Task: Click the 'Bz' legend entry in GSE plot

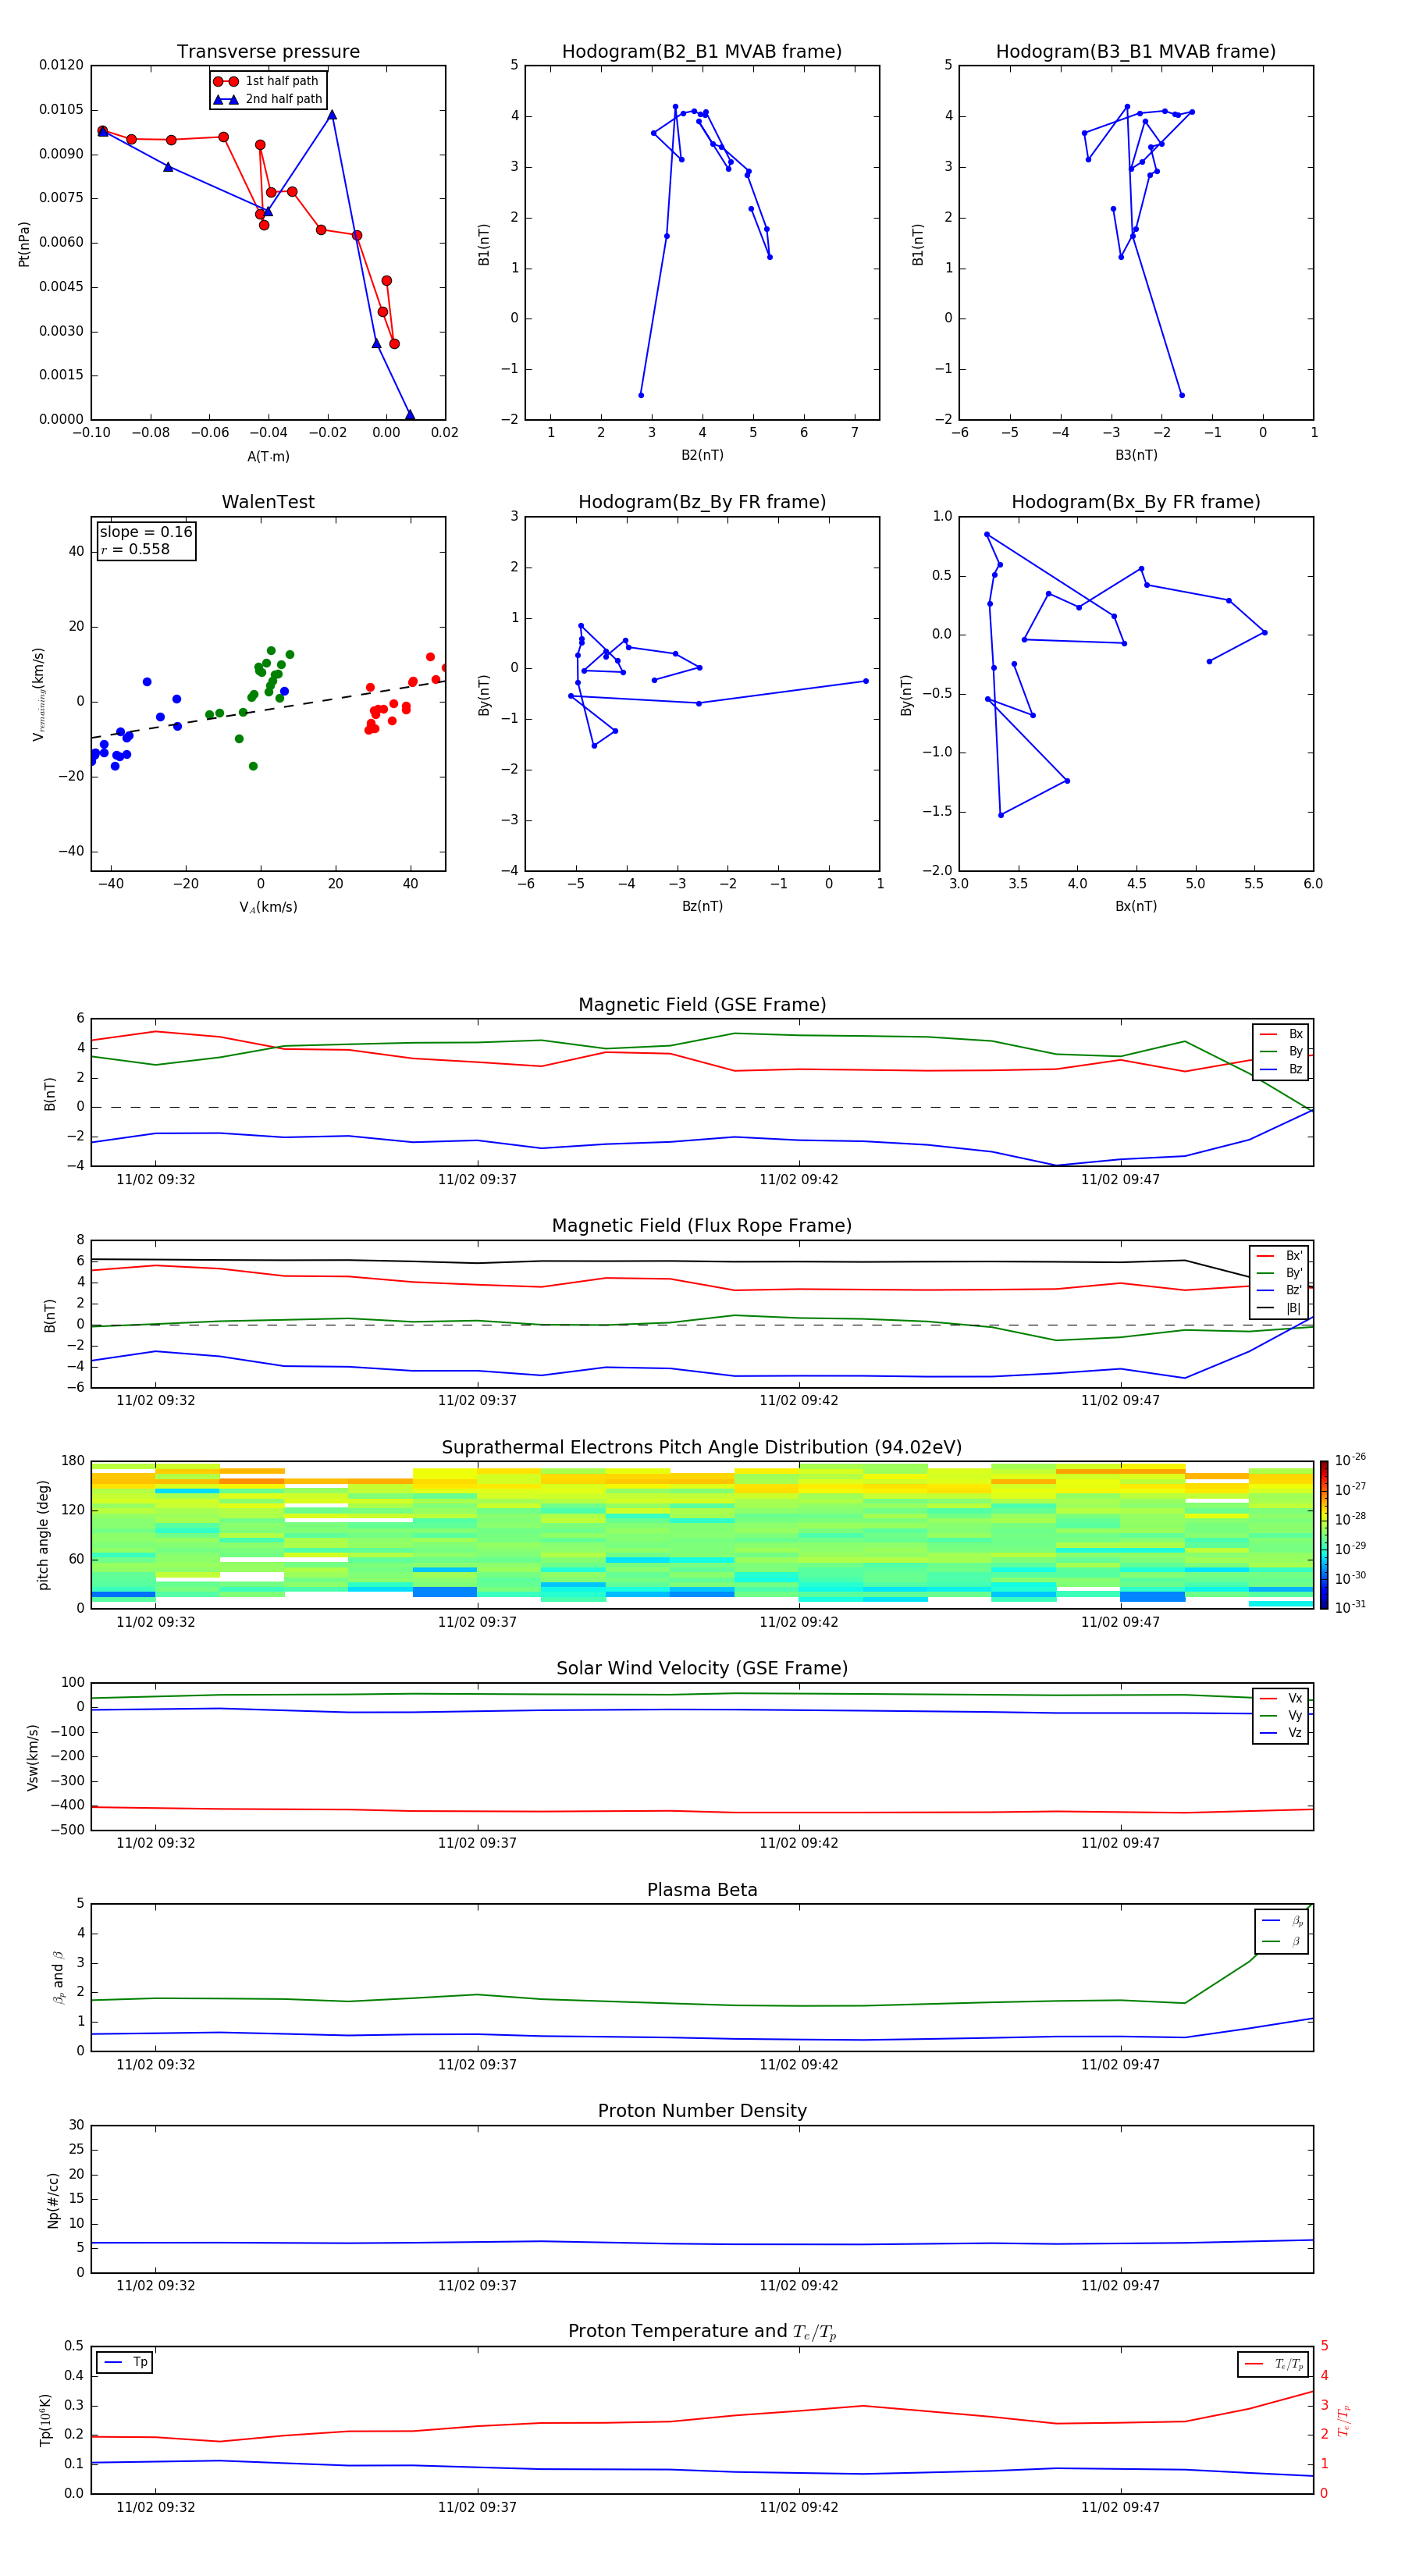Action: (1281, 1070)
